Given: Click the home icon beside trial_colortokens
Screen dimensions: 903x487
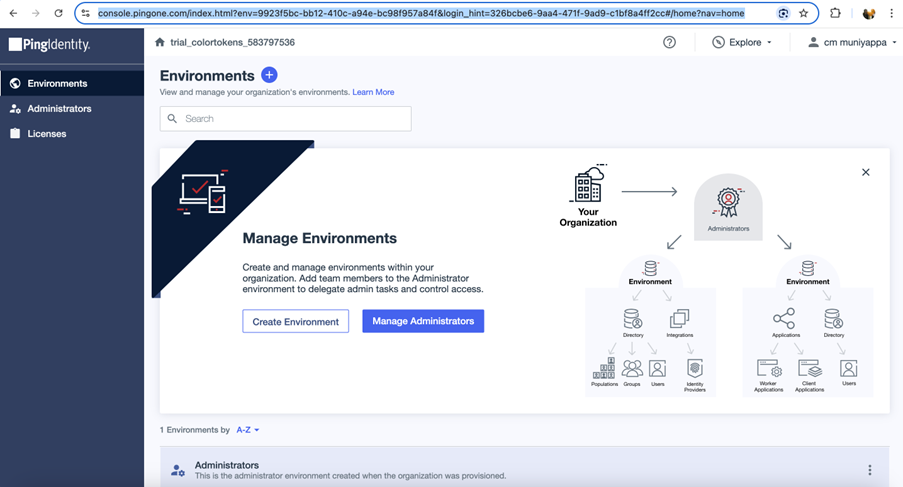Looking at the screenshot, I should (160, 43).
